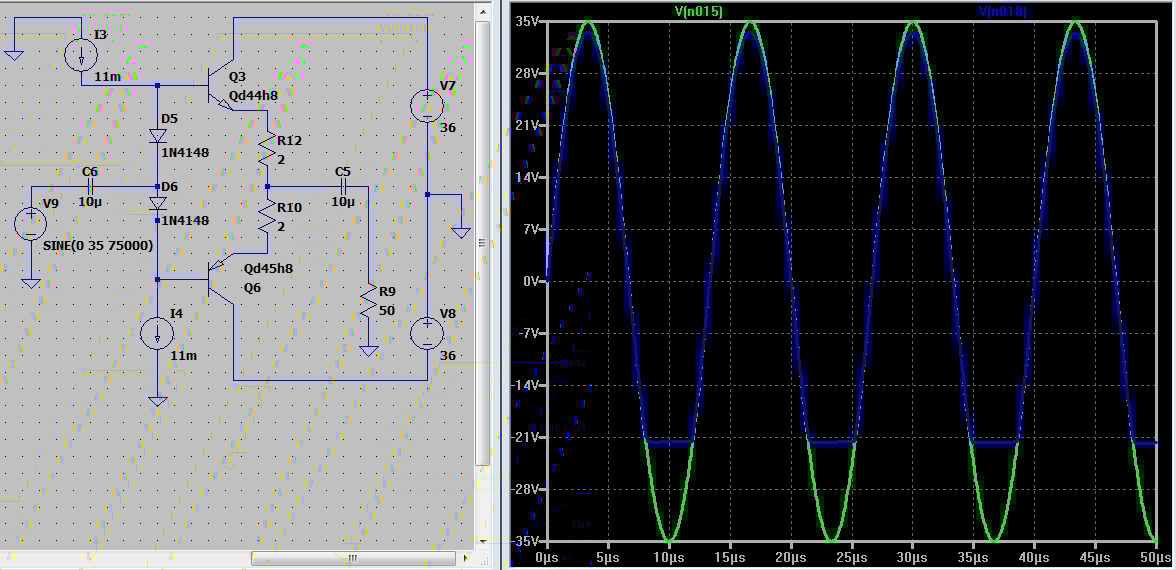The image size is (1176, 570).
Task: Select the C5 capacitor symbol
Action: [343, 187]
